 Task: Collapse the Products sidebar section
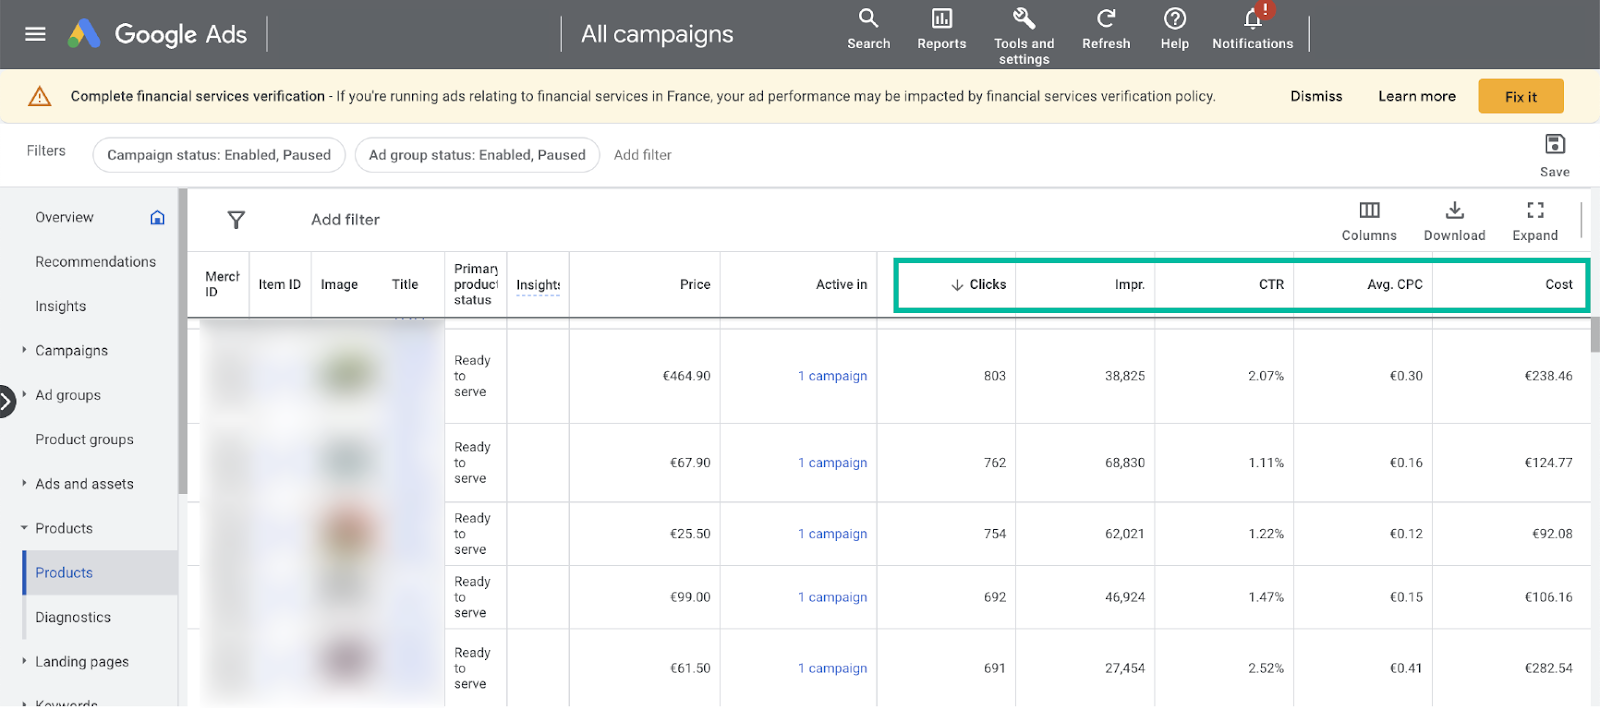click(24, 528)
